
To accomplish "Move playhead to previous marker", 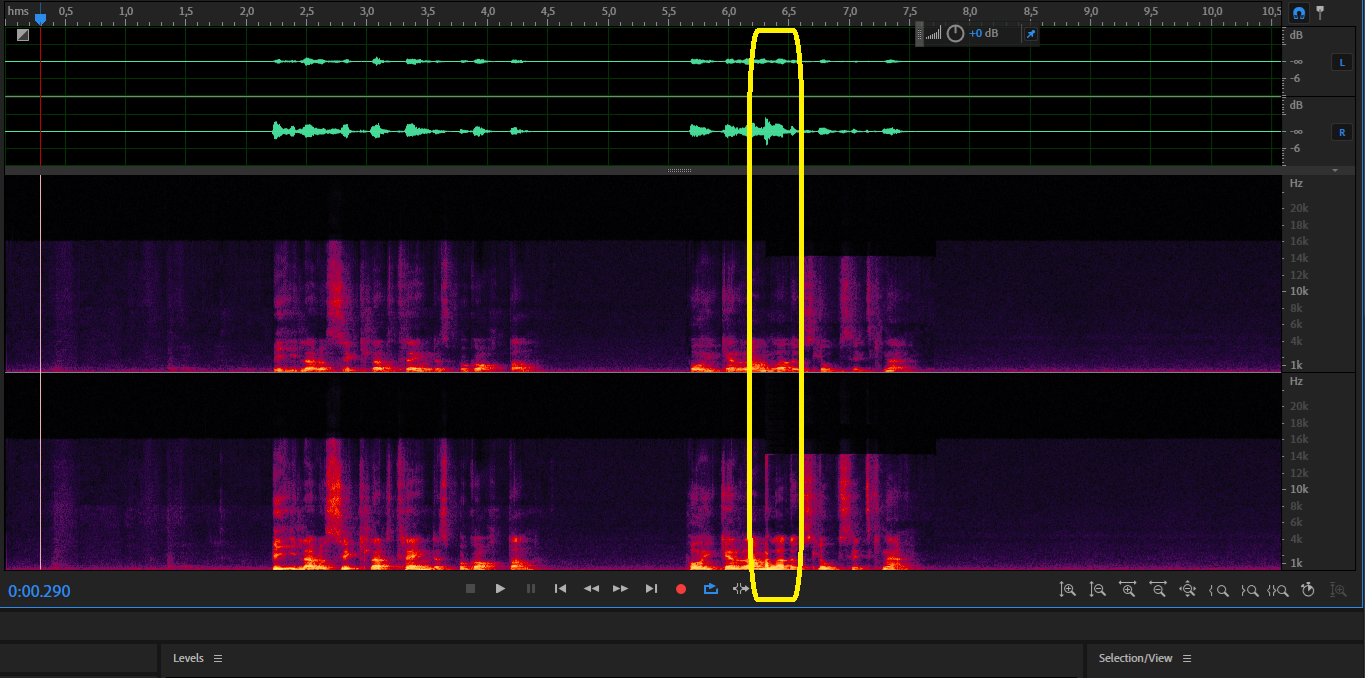I will pyautogui.click(x=561, y=589).
